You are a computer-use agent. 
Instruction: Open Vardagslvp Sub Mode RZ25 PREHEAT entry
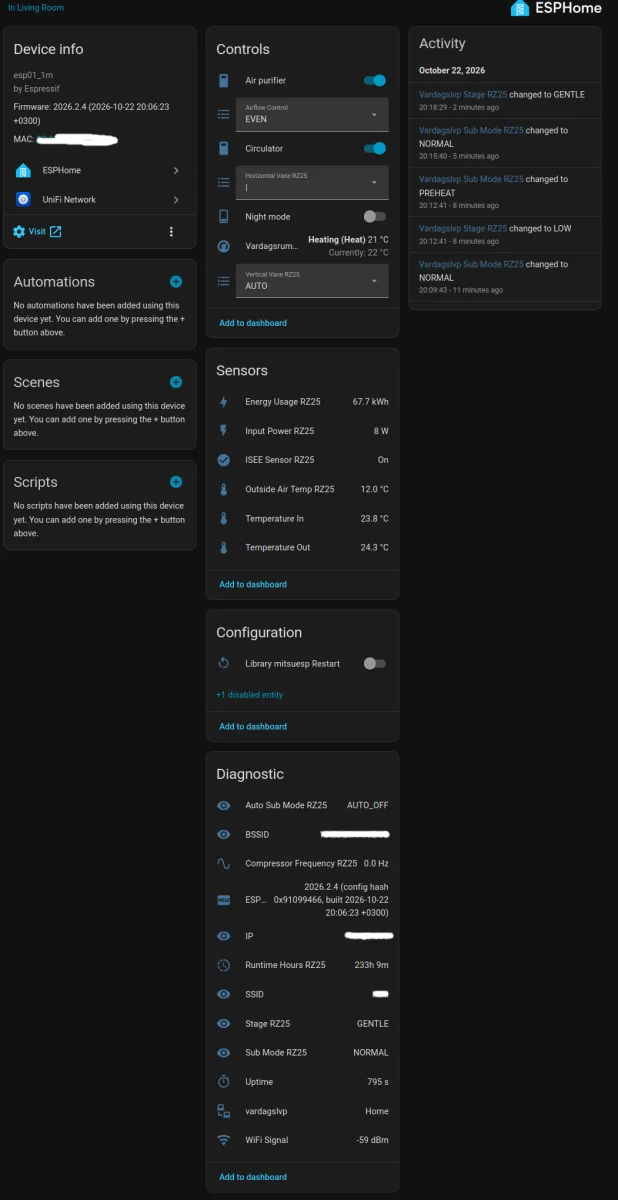[x=505, y=192]
